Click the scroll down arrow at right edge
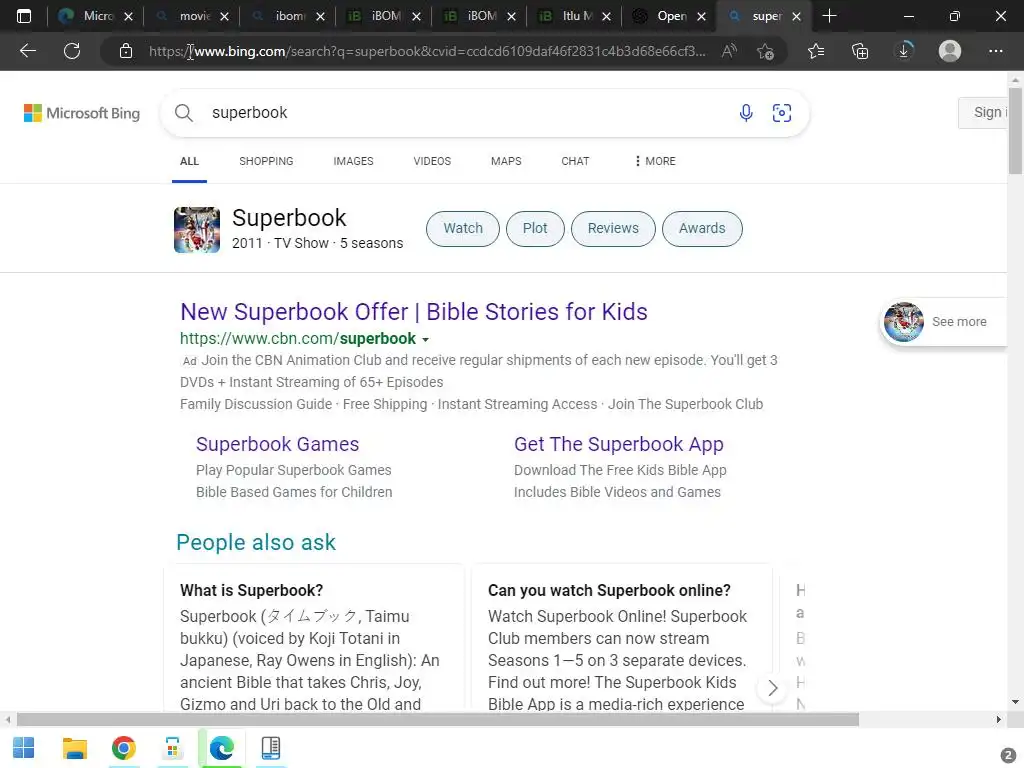 [x=1016, y=703]
